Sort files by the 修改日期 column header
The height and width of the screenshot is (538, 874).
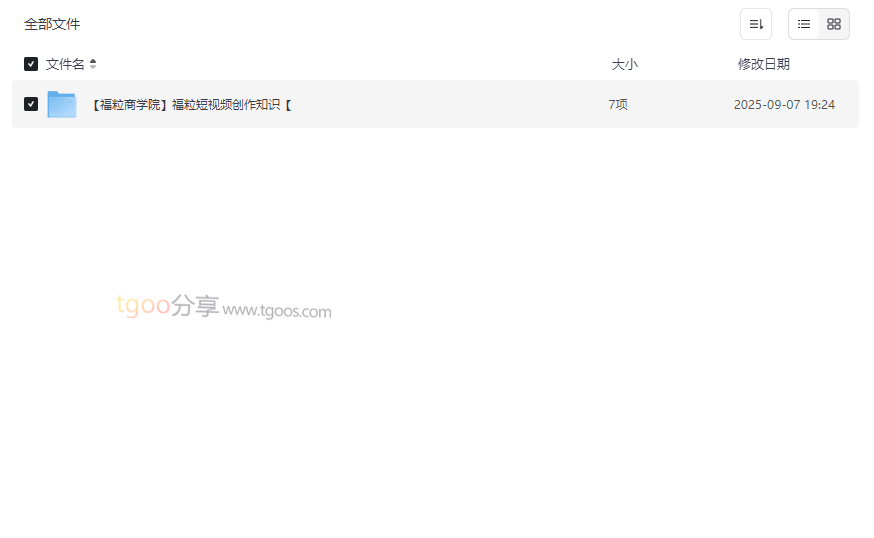click(x=764, y=64)
